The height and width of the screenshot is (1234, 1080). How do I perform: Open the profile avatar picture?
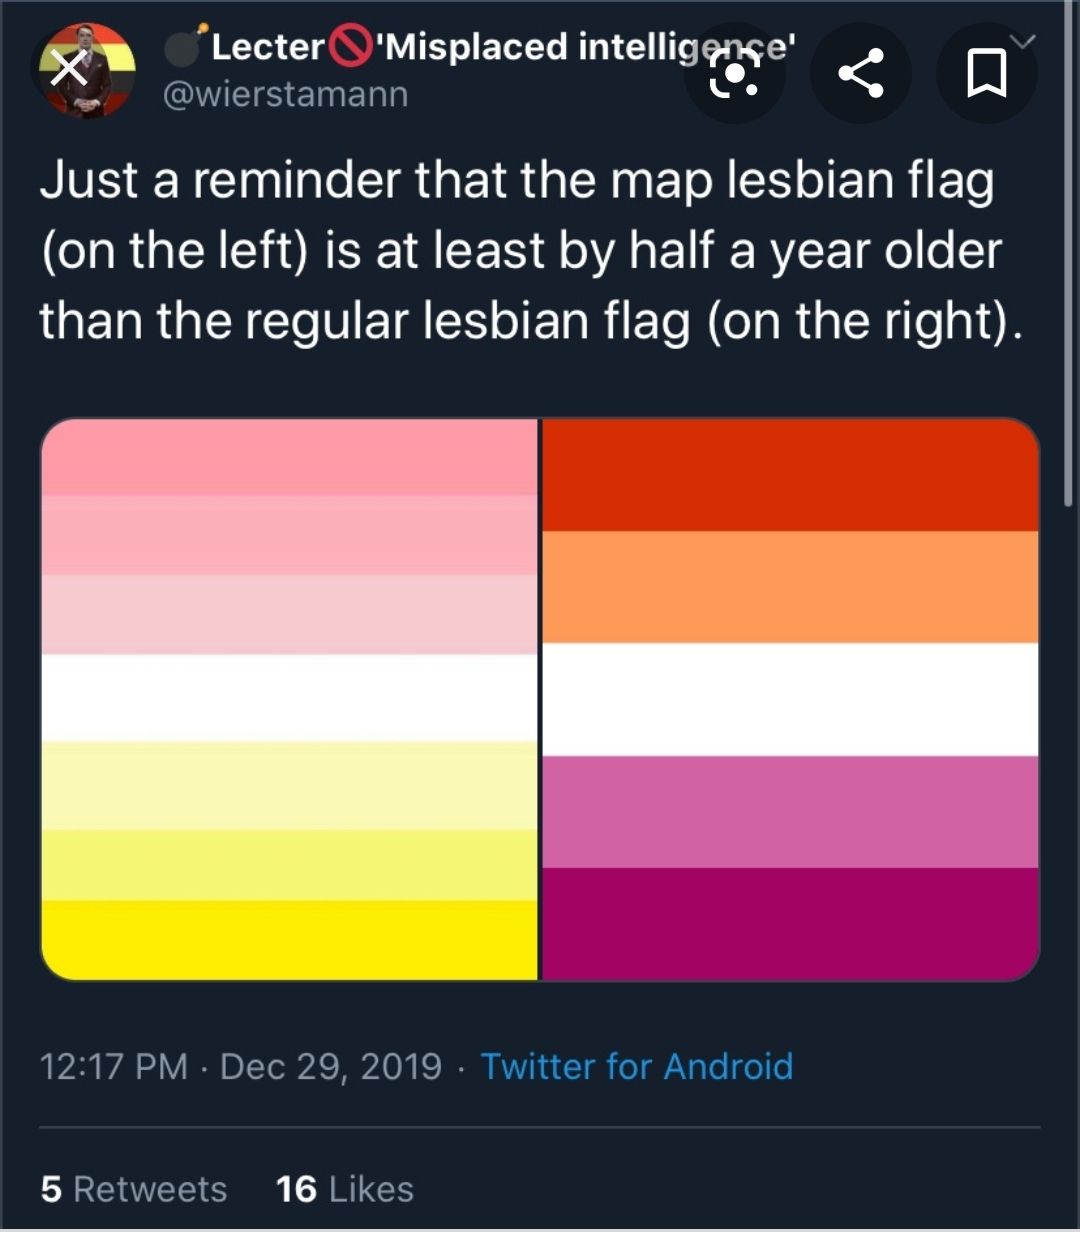coord(86,70)
